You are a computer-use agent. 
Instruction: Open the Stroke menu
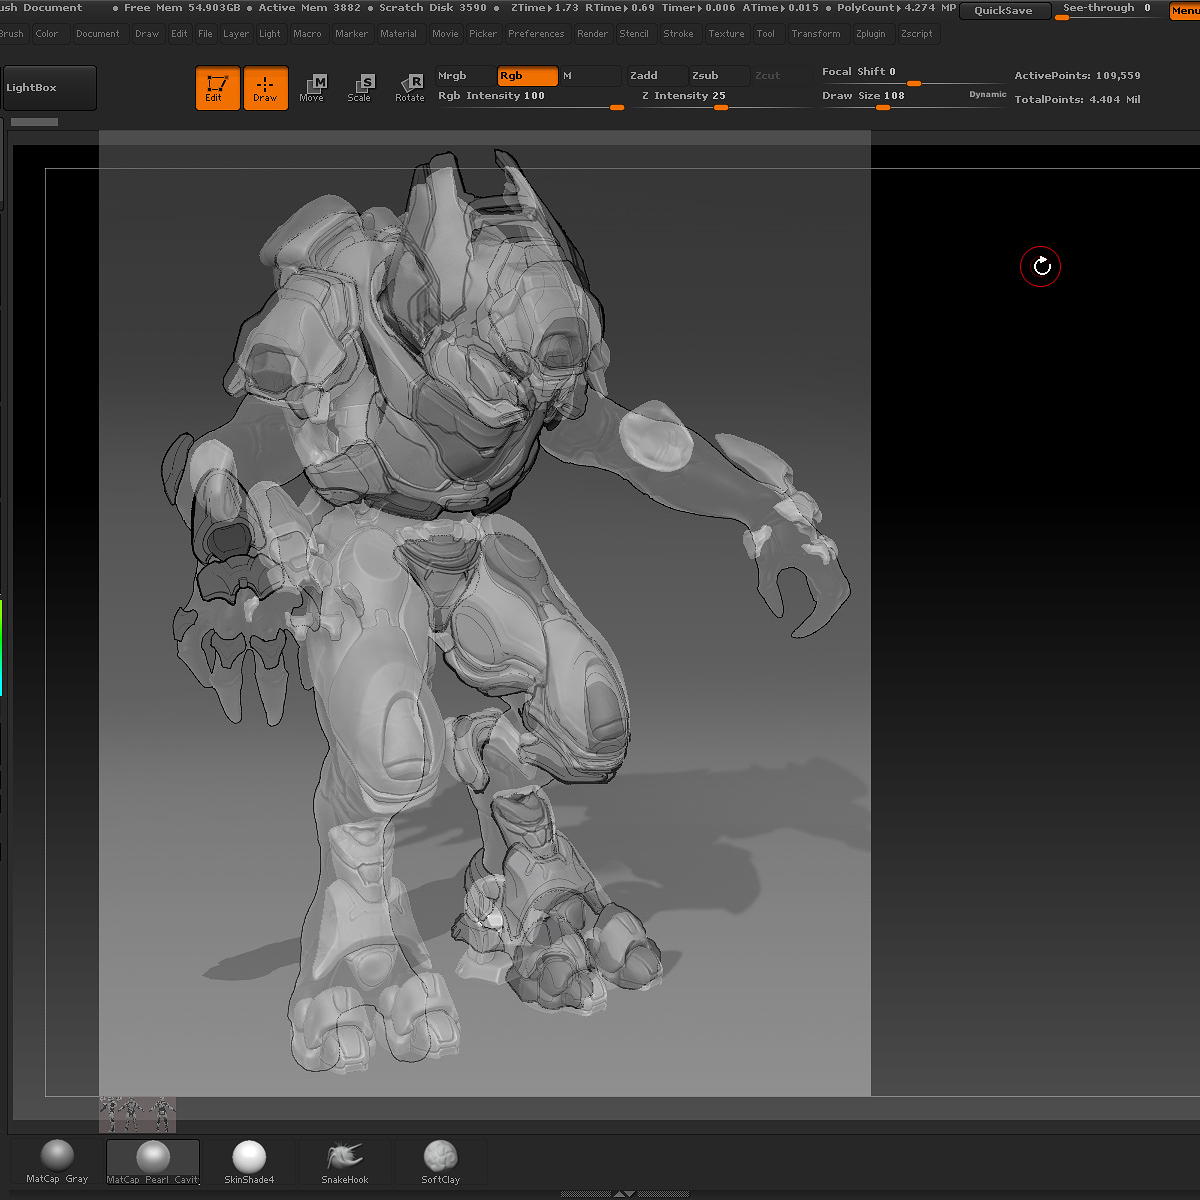tap(679, 34)
